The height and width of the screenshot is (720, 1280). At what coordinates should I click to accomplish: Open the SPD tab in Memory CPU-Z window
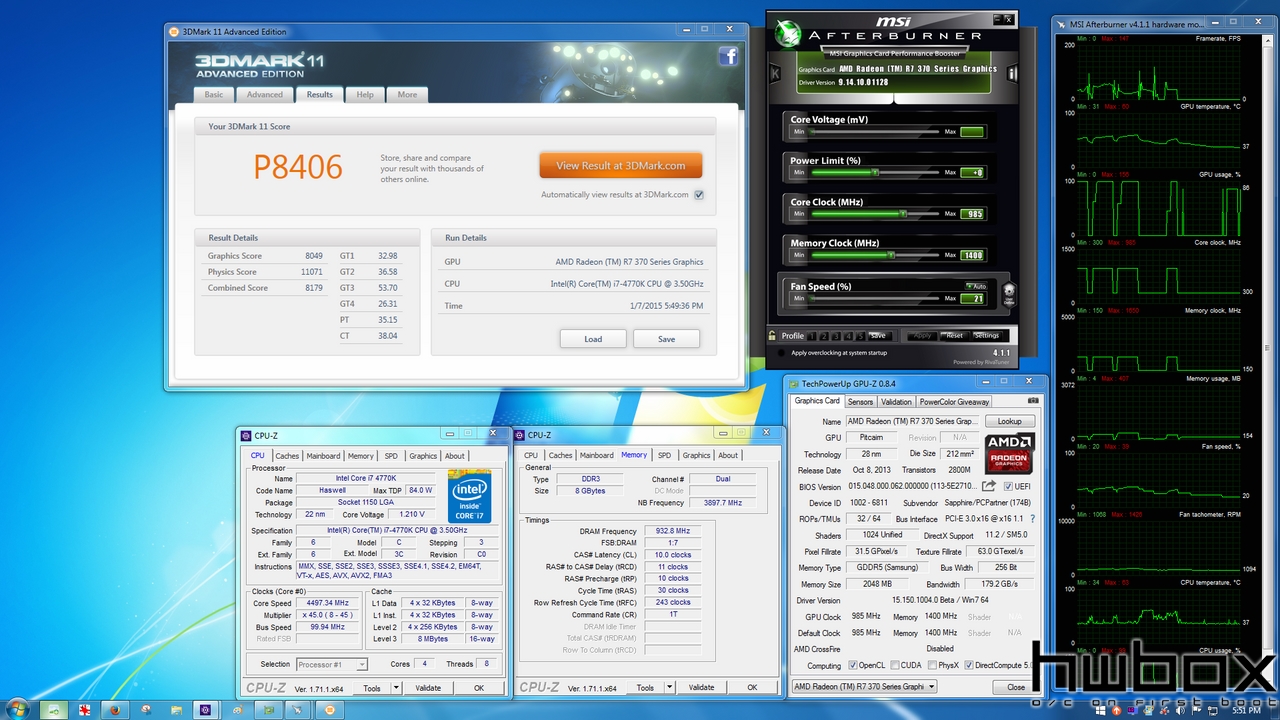[x=664, y=455]
